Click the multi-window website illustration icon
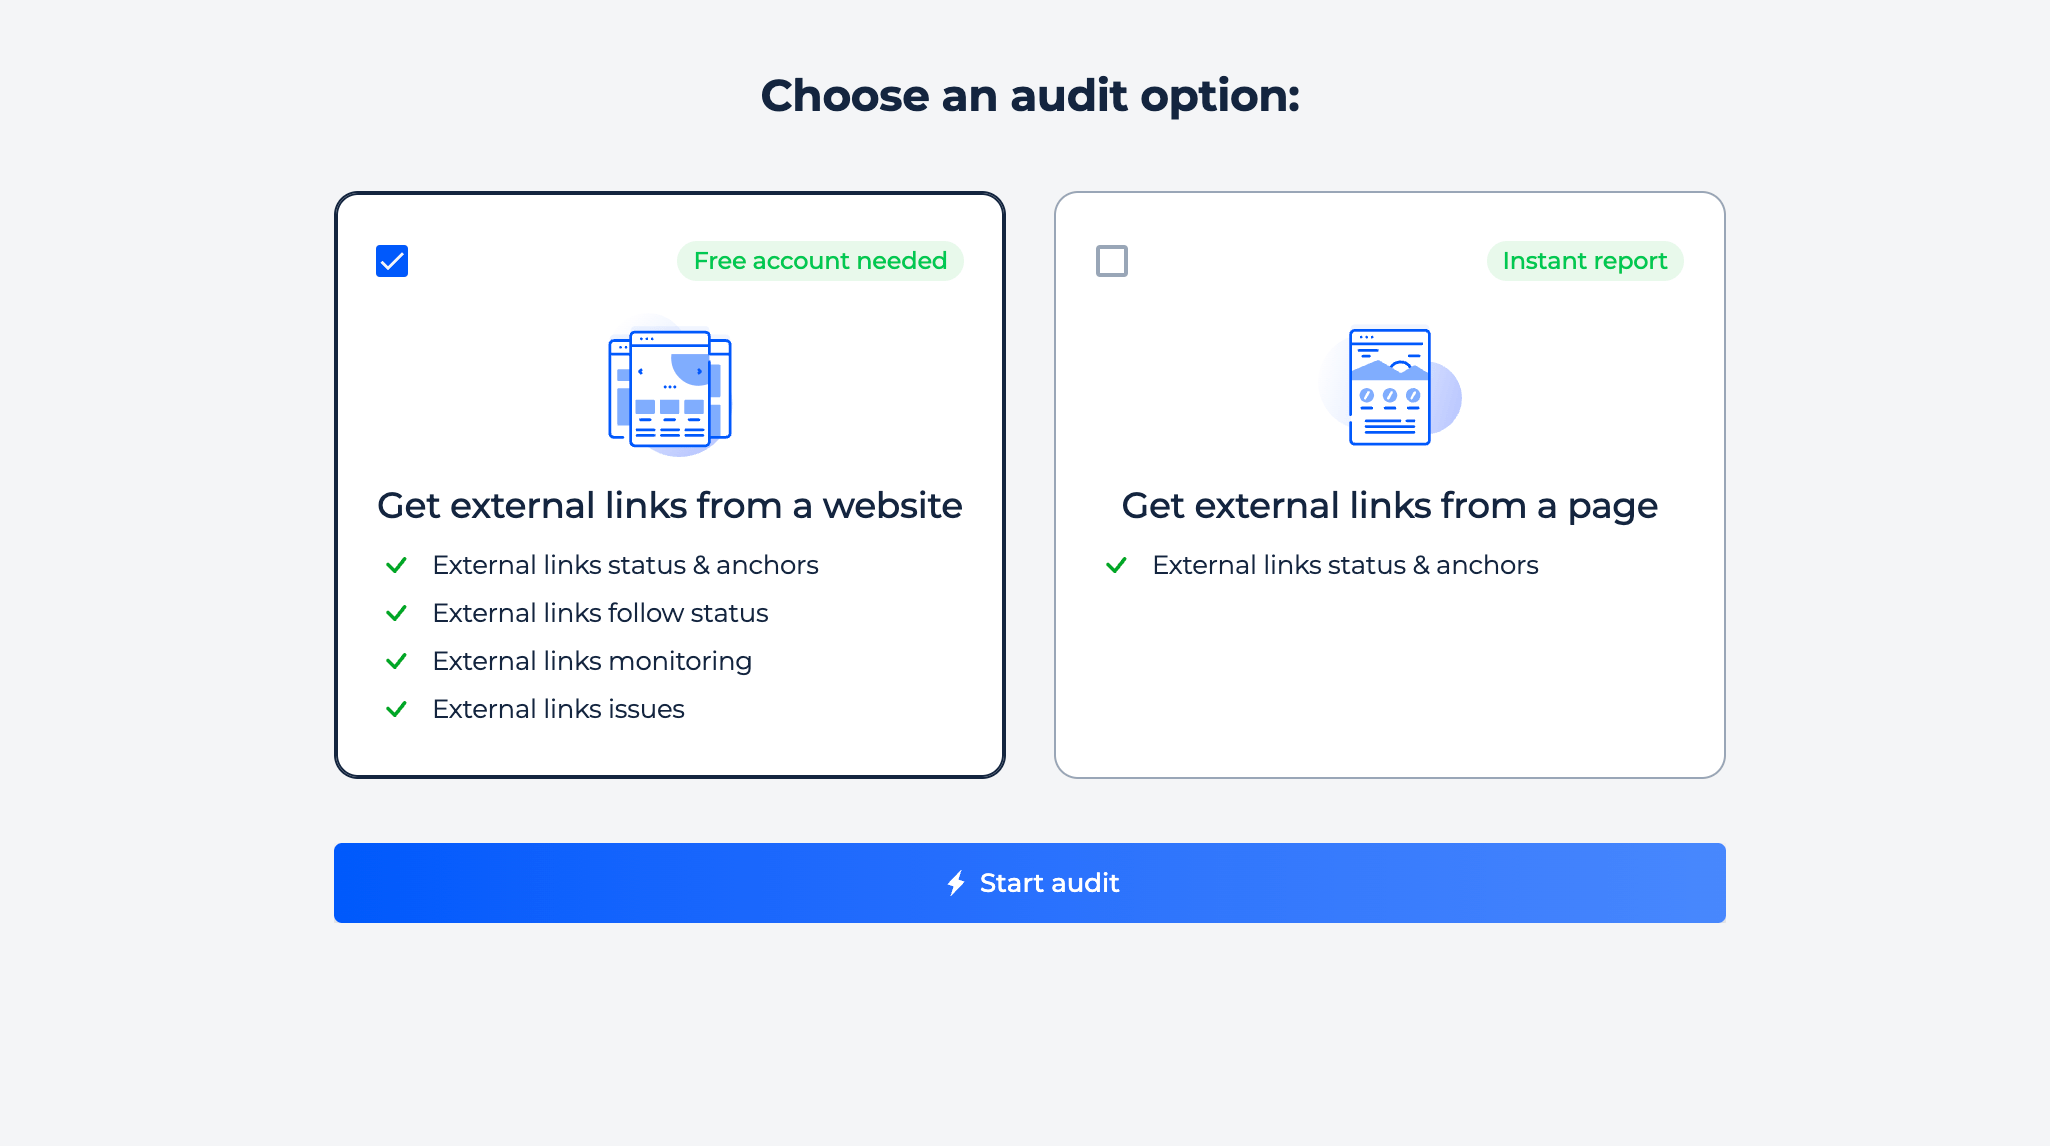This screenshot has height=1146, width=2050. [x=670, y=388]
